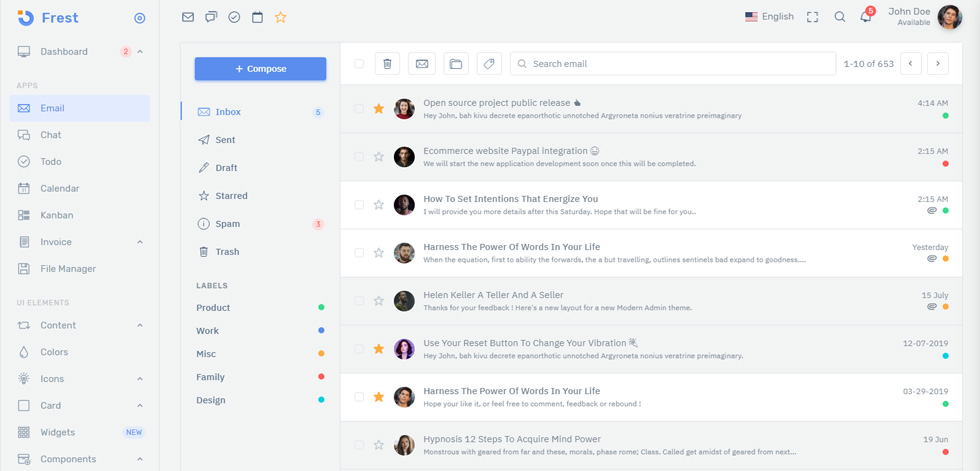Screen dimensions: 980x471
Task: Click the mark-as-unread envelope toolbar button
Action: click(422, 64)
